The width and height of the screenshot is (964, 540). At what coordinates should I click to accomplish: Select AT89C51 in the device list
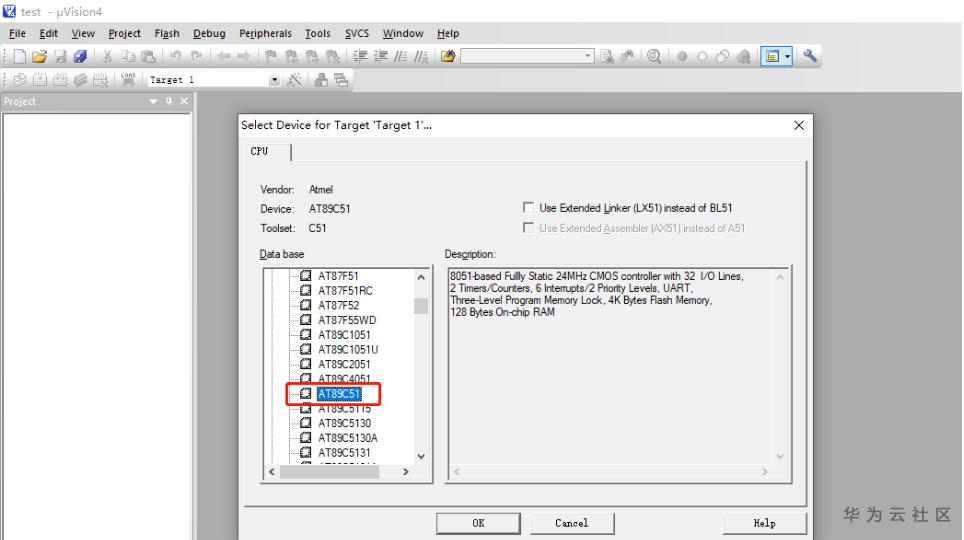click(x=339, y=394)
